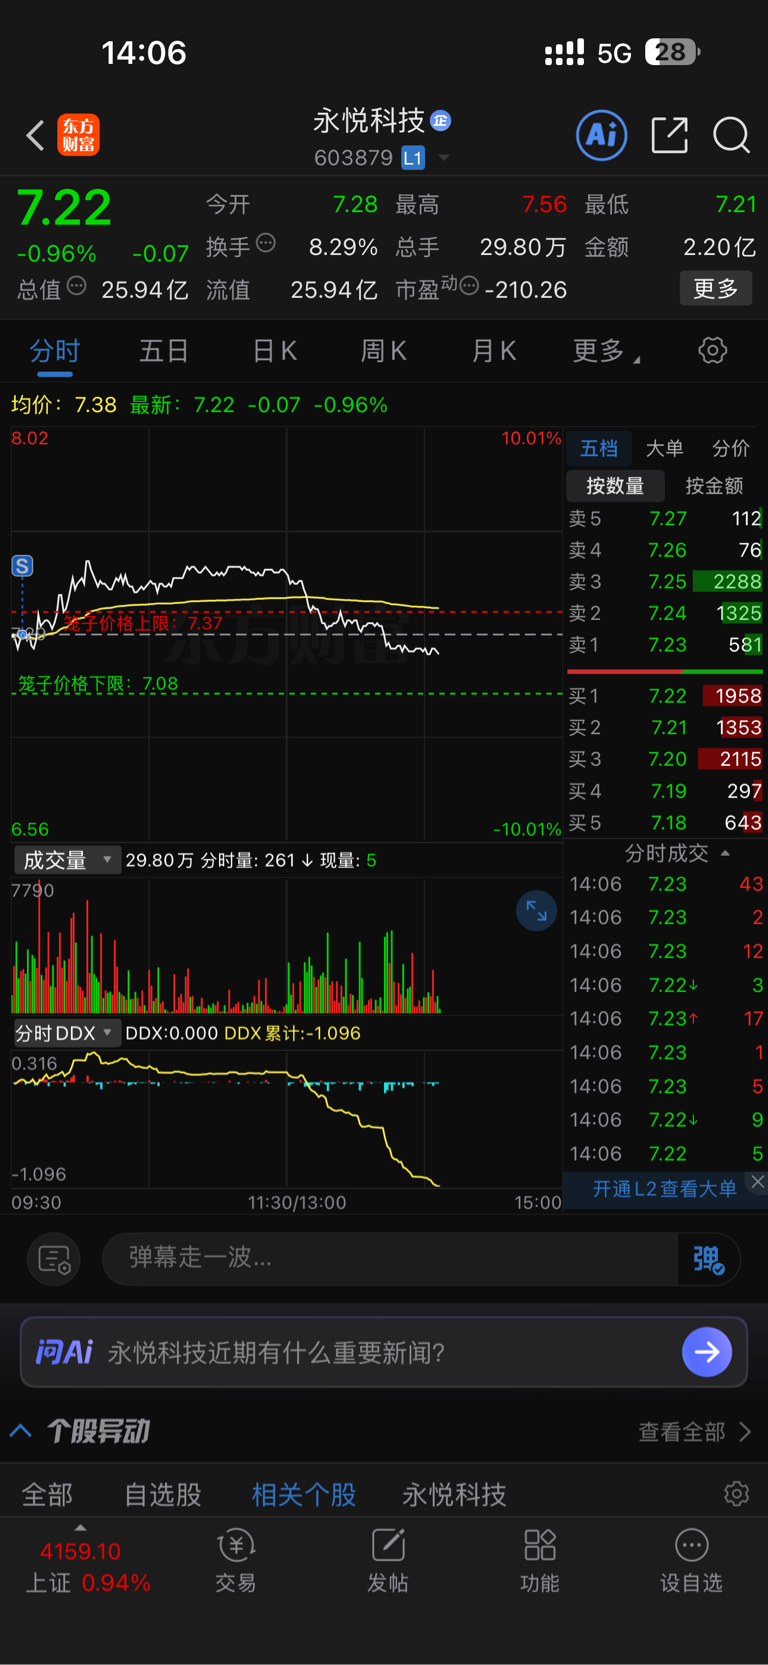Screen dimensions: 768x1665
Task: Select the 分价 tab
Action: click(x=731, y=449)
